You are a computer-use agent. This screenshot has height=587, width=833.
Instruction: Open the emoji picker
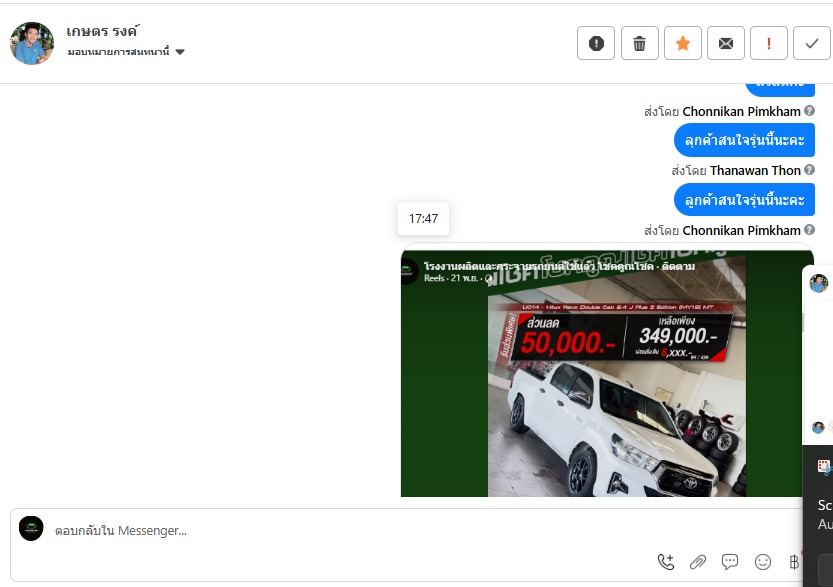click(763, 562)
